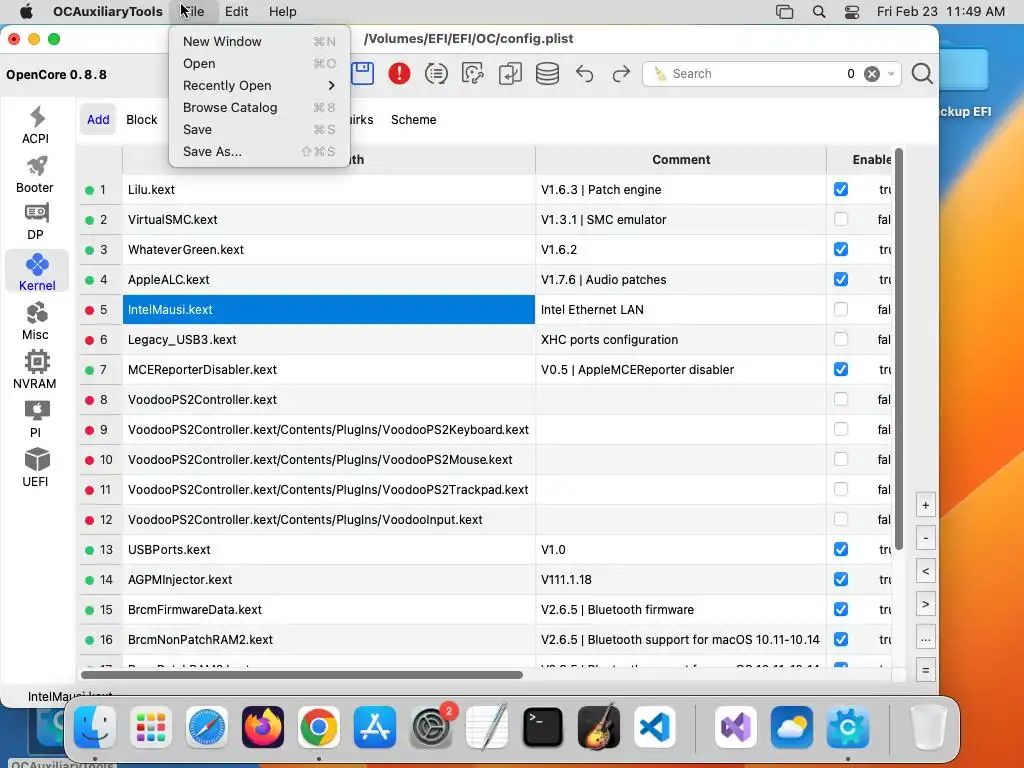The width and height of the screenshot is (1024, 768).
Task: Click the horizontal scrollbar below the table
Action: click(x=302, y=675)
